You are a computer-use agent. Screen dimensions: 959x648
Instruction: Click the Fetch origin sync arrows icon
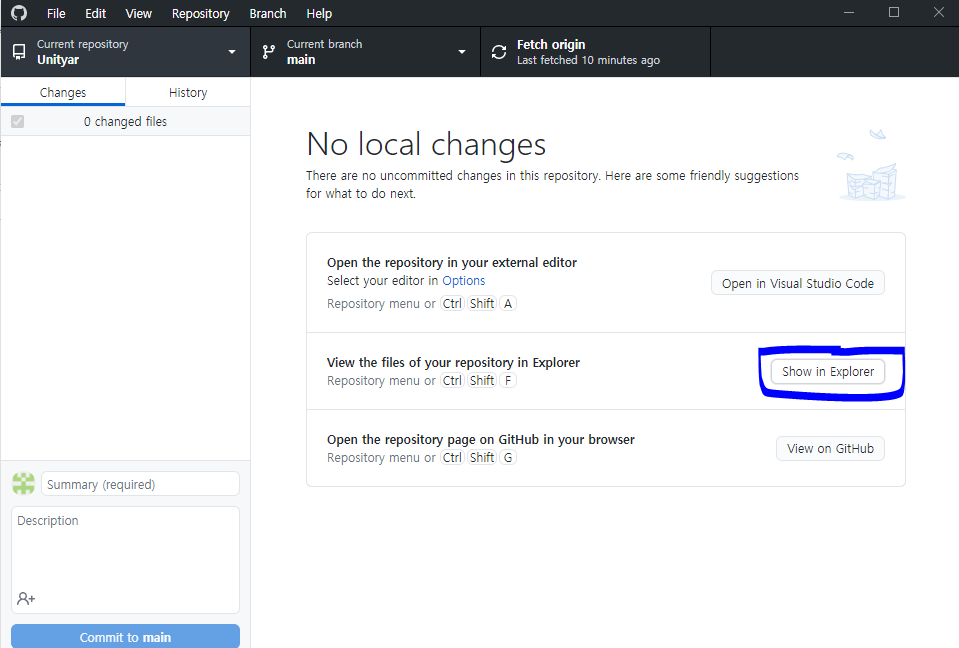(x=499, y=52)
